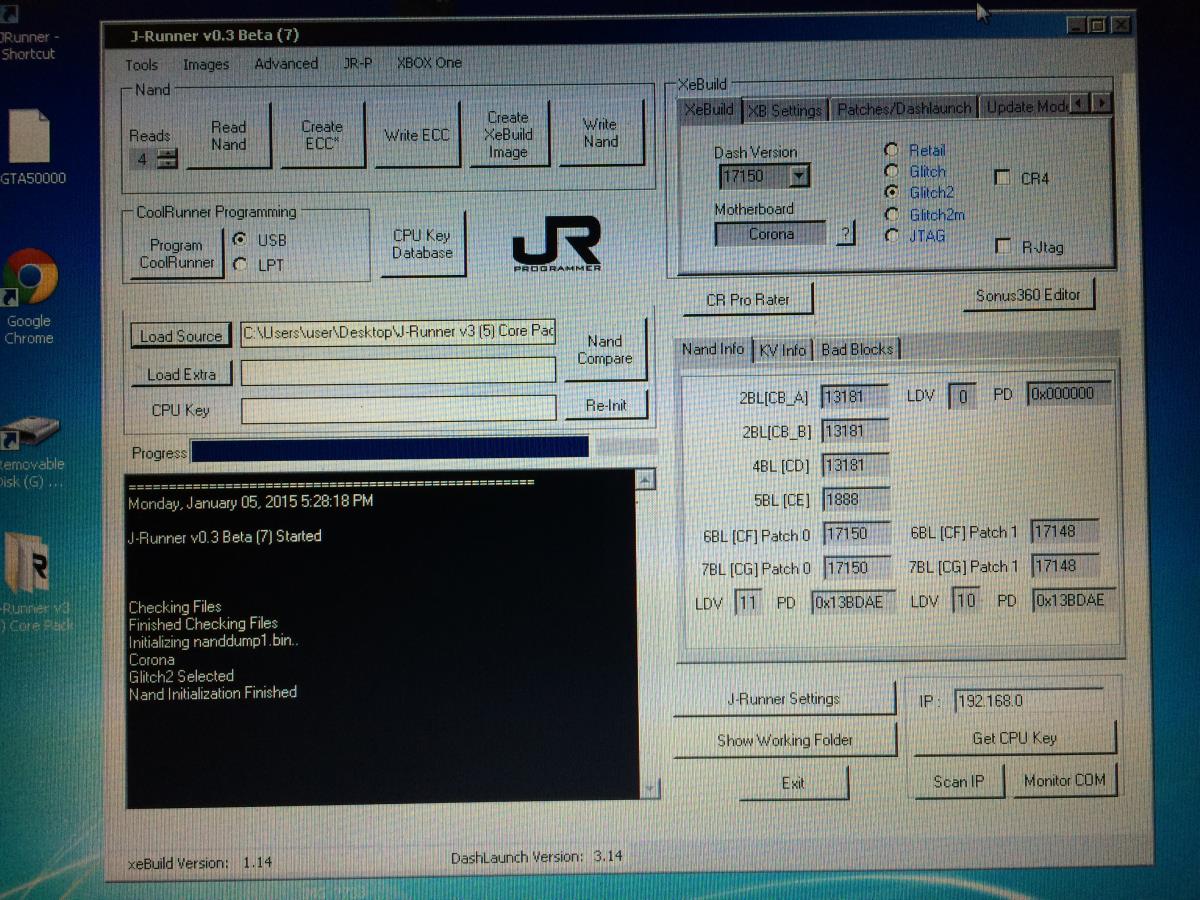1200x900 pixels.
Task: Launch Google Chrome from desktop
Action: (29, 296)
